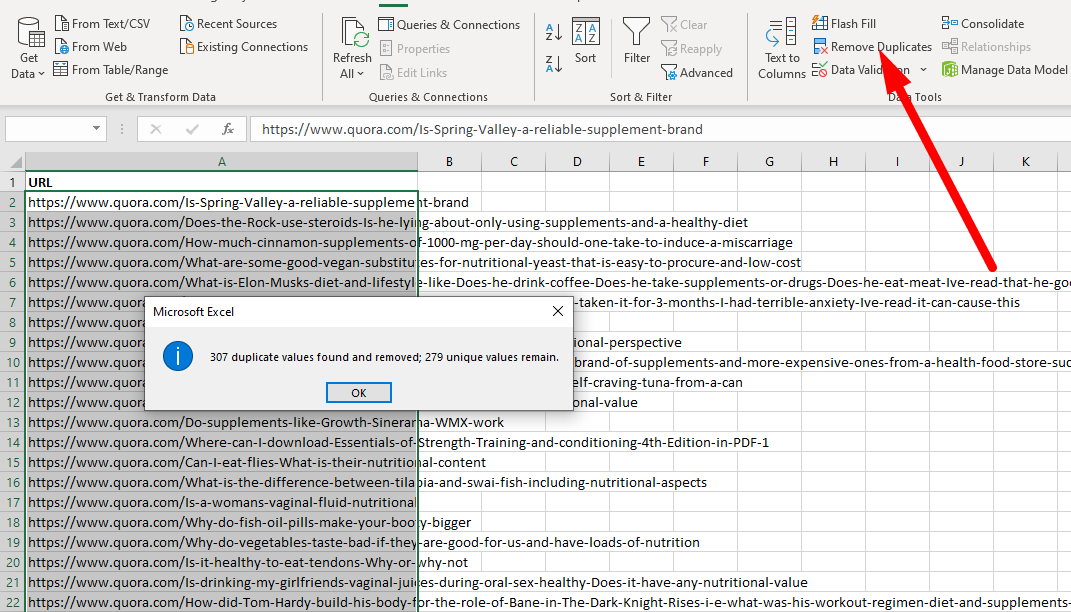Select the Does-the-Rock-use-steroids URL cell
The width and height of the screenshot is (1071, 612).
coord(221,223)
